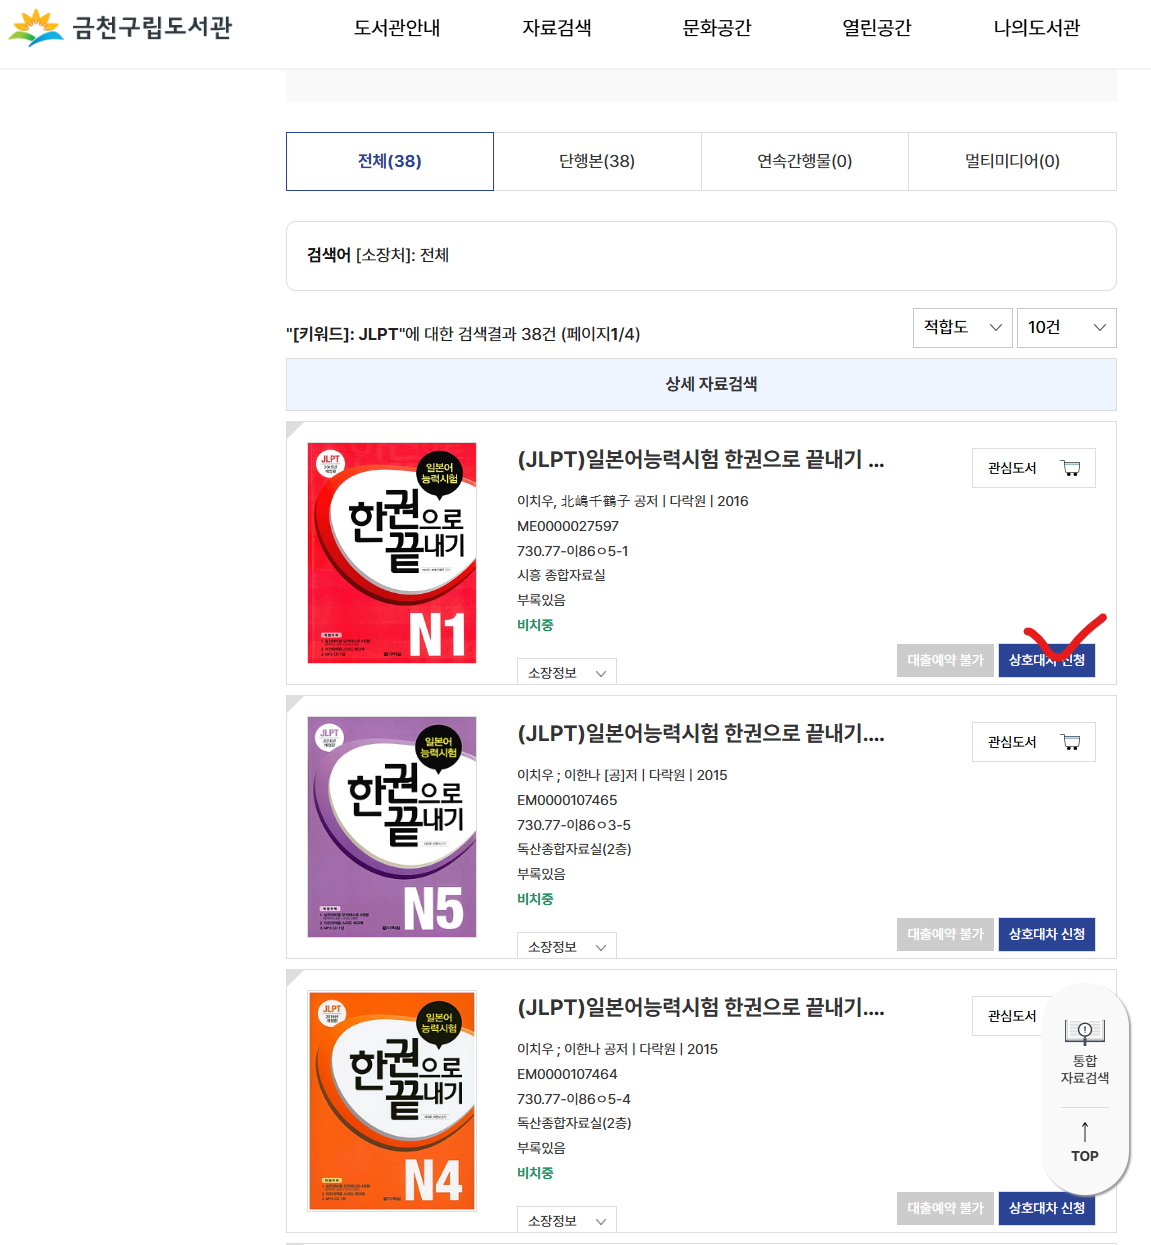
Task: Expand 소장정보 for the N5 book
Action: pyautogui.click(x=567, y=946)
